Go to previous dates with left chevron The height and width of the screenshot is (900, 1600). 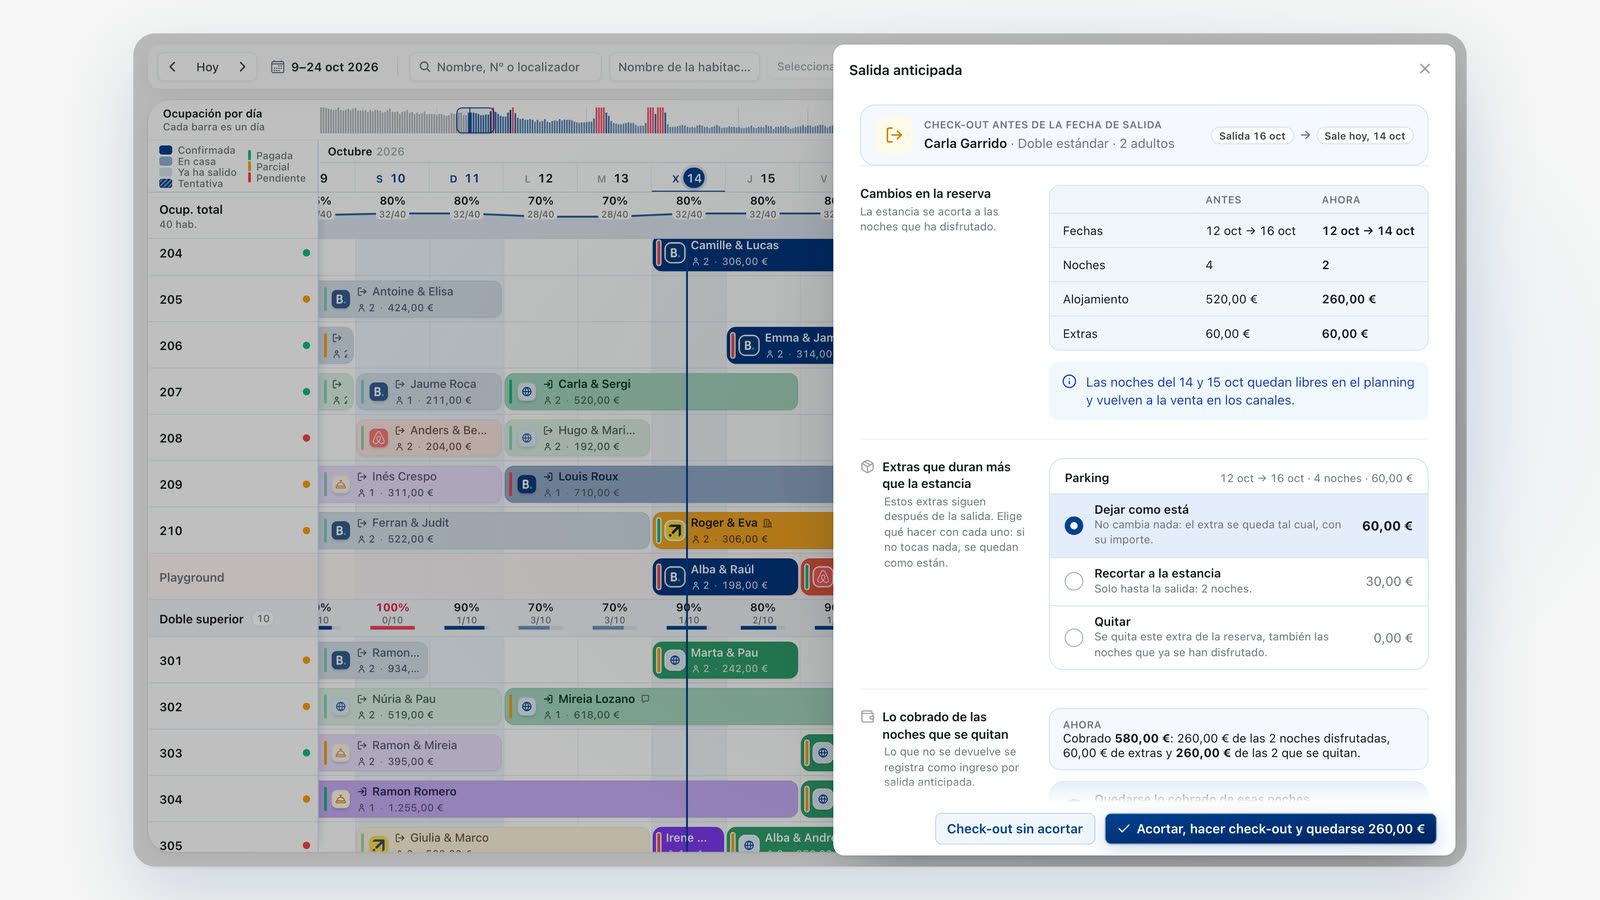pyautogui.click(x=173, y=67)
